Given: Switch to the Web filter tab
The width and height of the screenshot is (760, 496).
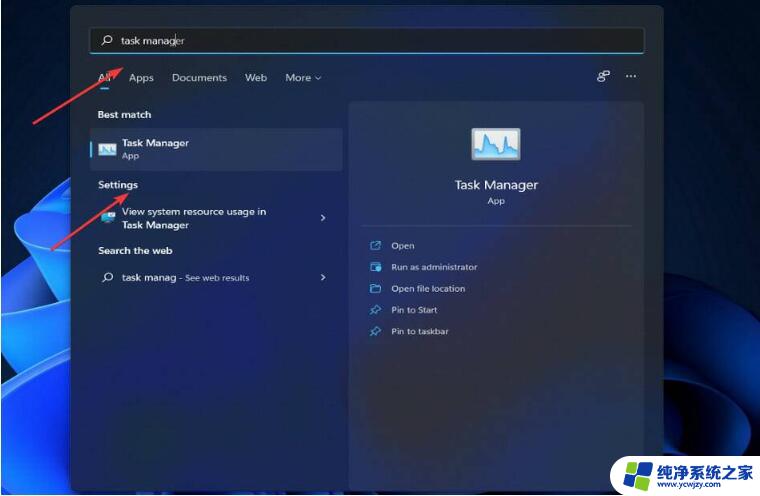Looking at the screenshot, I should tap(256, 78).
